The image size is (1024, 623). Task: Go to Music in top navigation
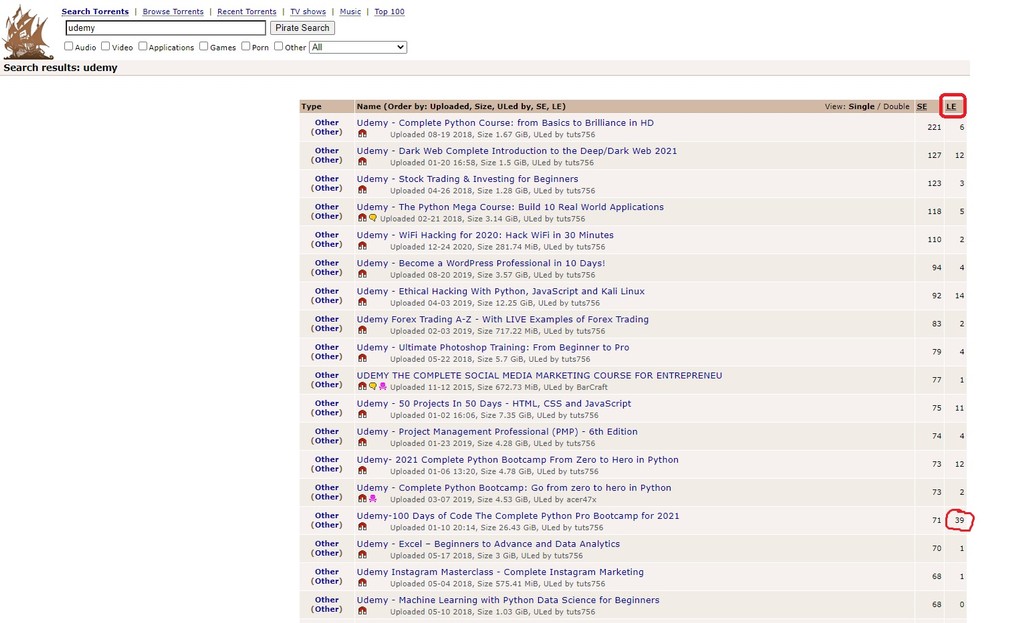(x=350, y=12)
